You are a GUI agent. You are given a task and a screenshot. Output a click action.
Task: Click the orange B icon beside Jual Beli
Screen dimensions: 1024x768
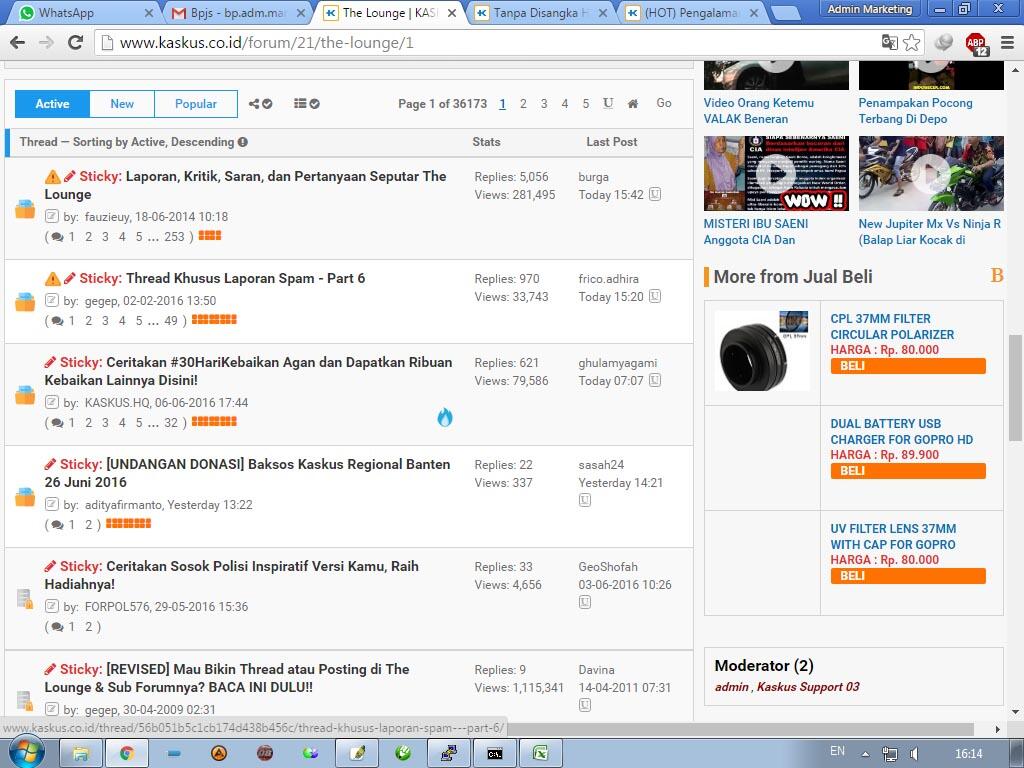[997, 276]
